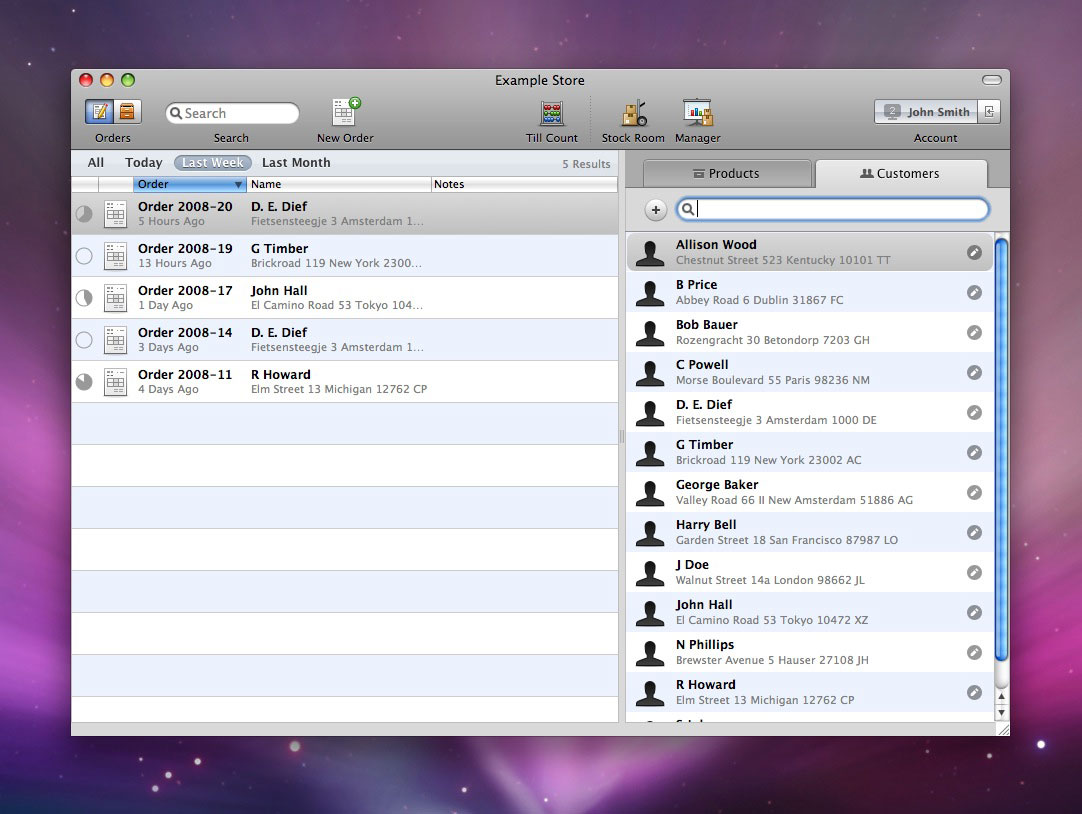Sort by the Order column header
This screenshot has width=1082, height=814.
click(190, 184)
